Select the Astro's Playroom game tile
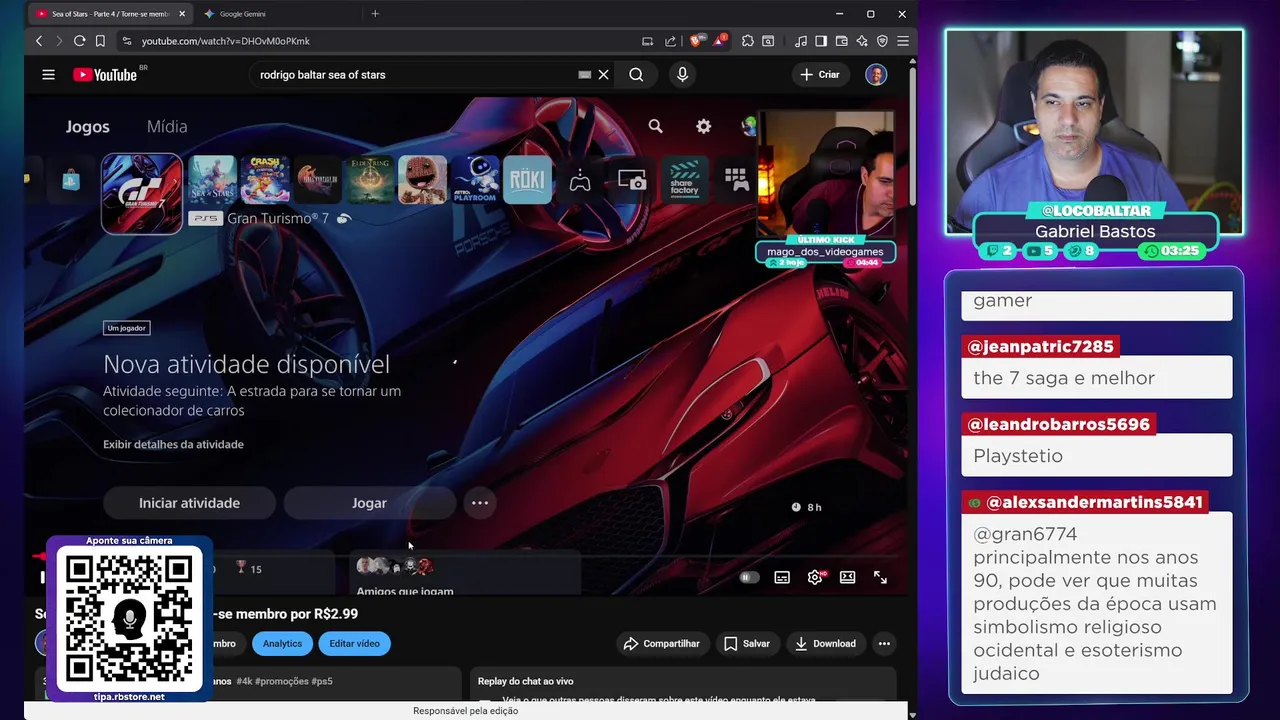 pos(475,180)
